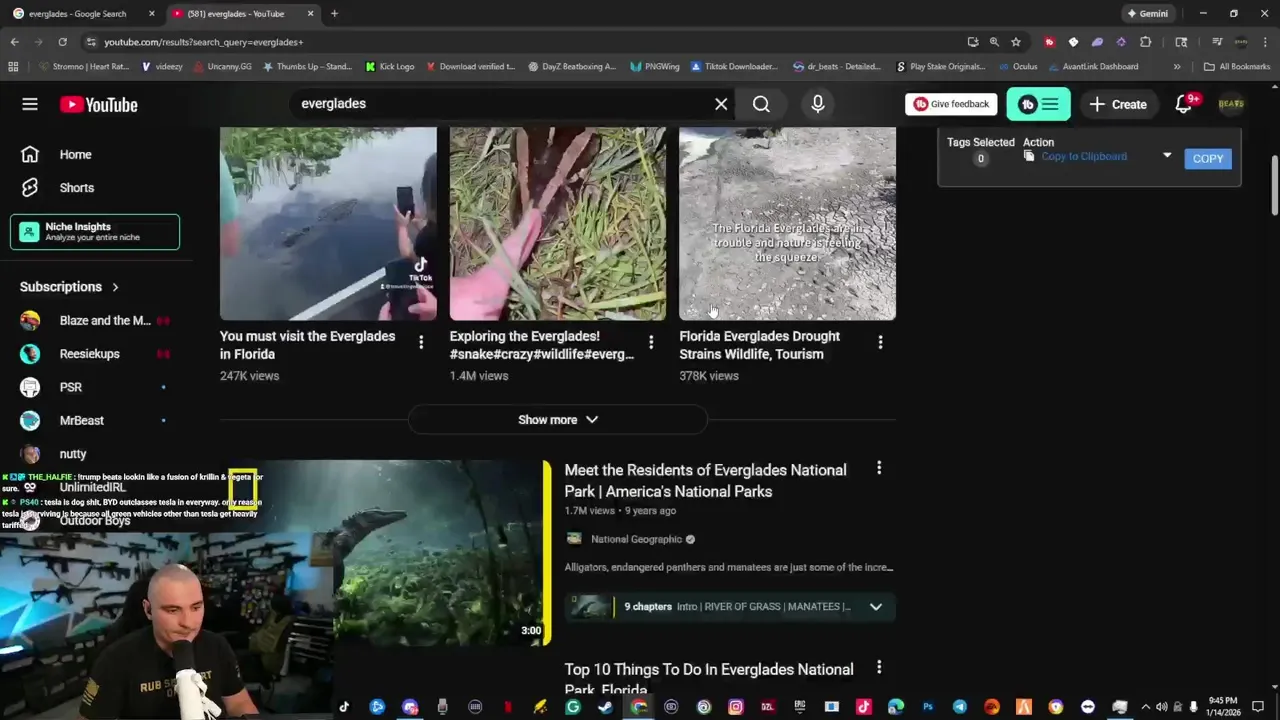Open options for Florida Everglades Drought short

(880, 342)
